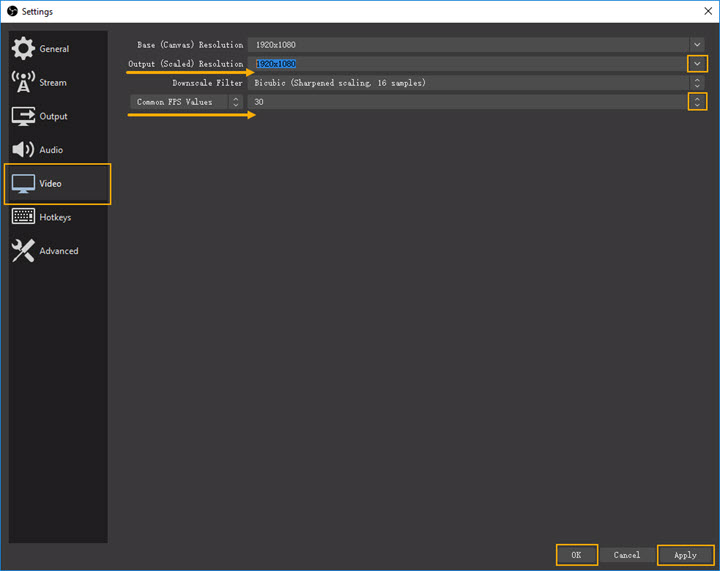Click the Audio speaker icon
The image size is (720, 571).
23,150
